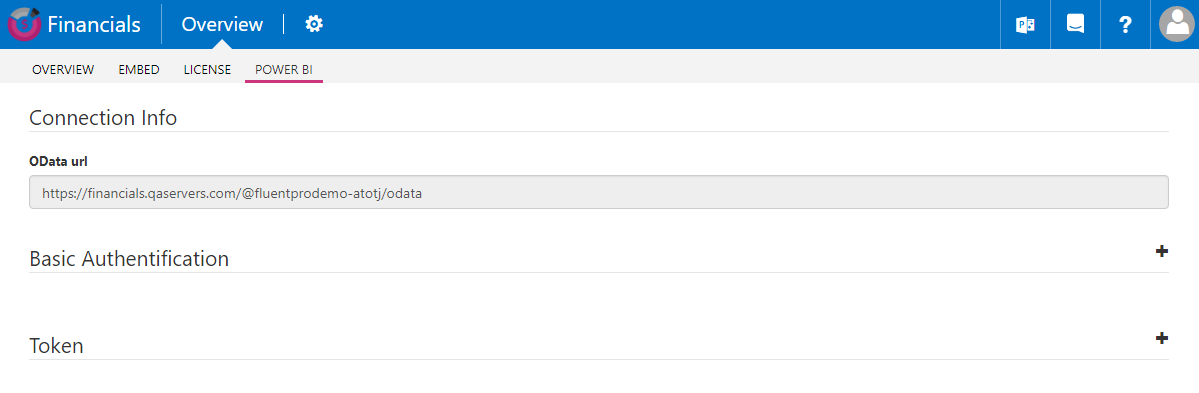Open the feedback chat bubble icon
The height and width of the screenshot is (393, 1199).
coord(1075,25)
